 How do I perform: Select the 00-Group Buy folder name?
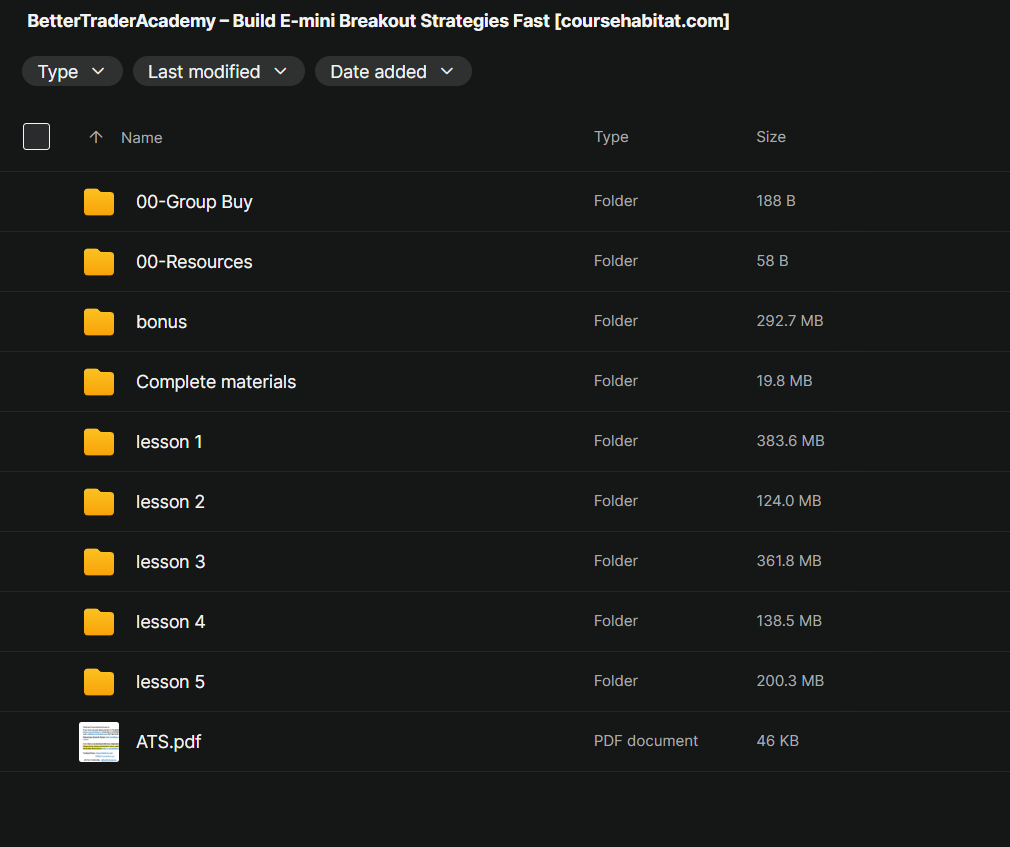click(194, 202)
